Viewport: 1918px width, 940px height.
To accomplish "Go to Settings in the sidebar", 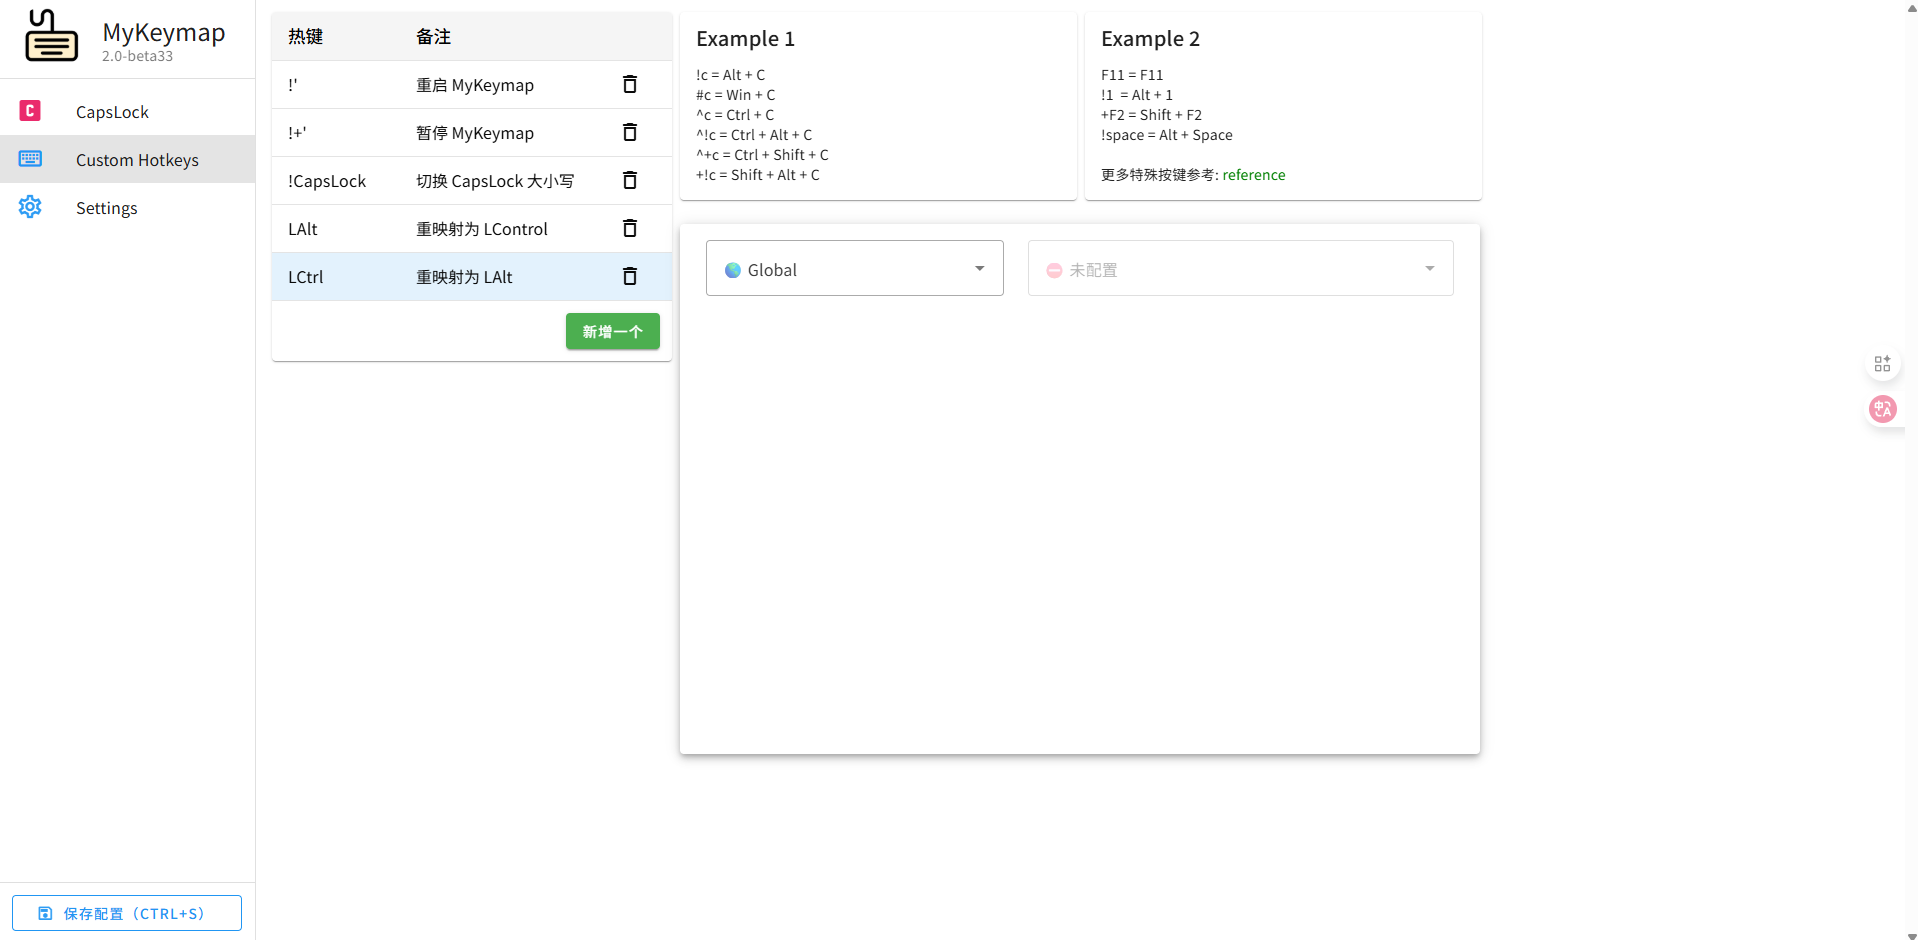I will 106,208.
